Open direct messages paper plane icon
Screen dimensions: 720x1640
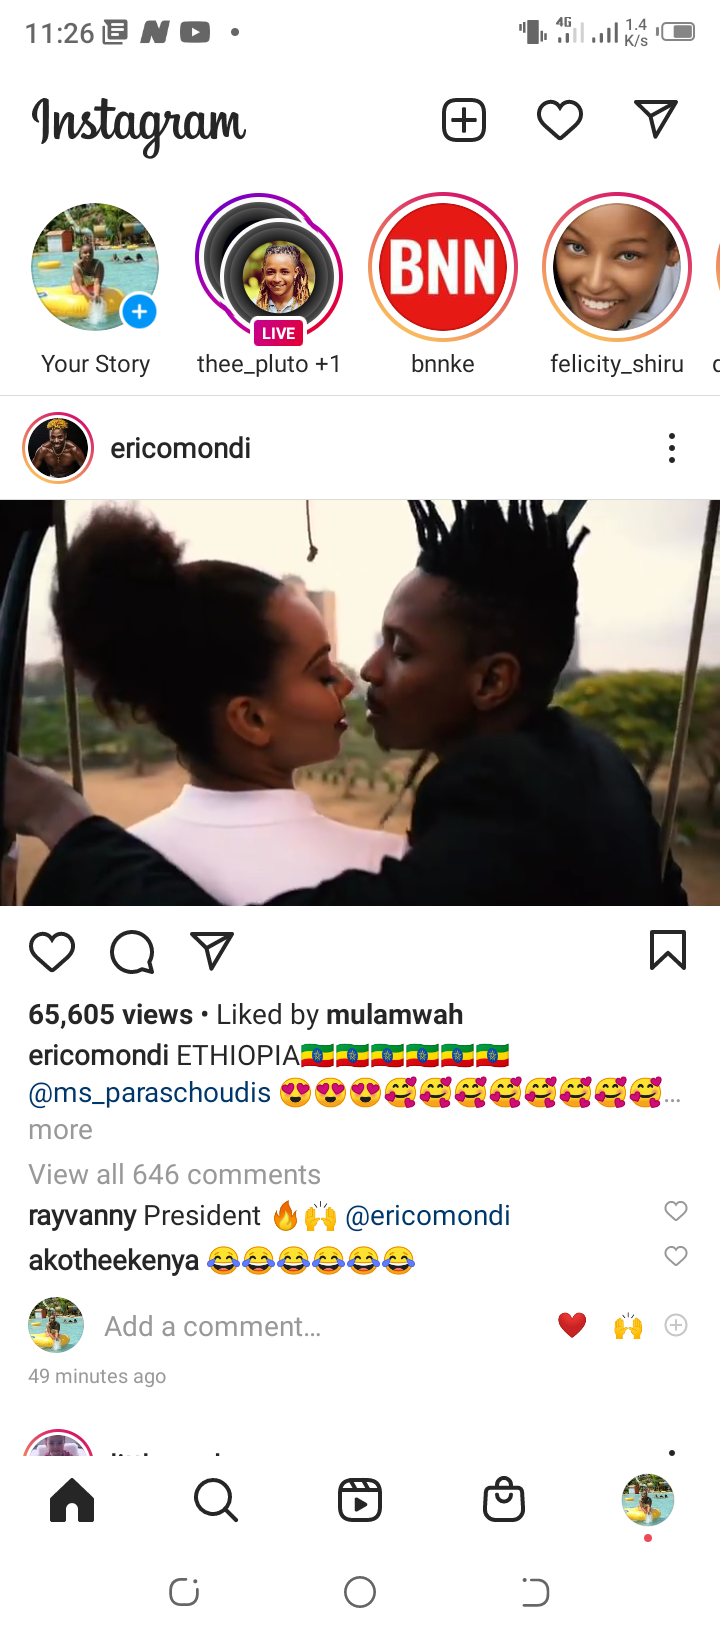tap(656, 119)
